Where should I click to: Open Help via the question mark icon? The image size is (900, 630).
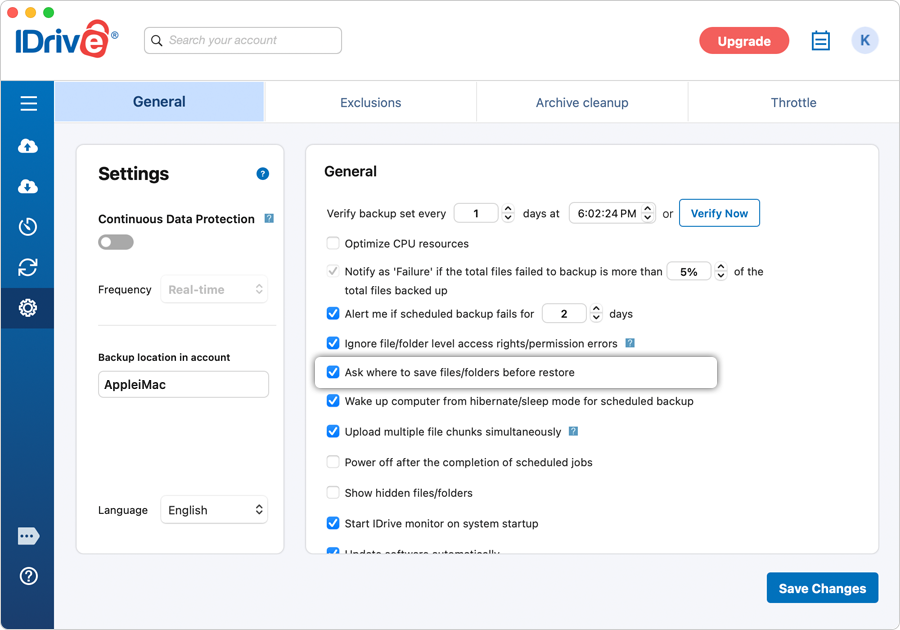pos(27,576)
